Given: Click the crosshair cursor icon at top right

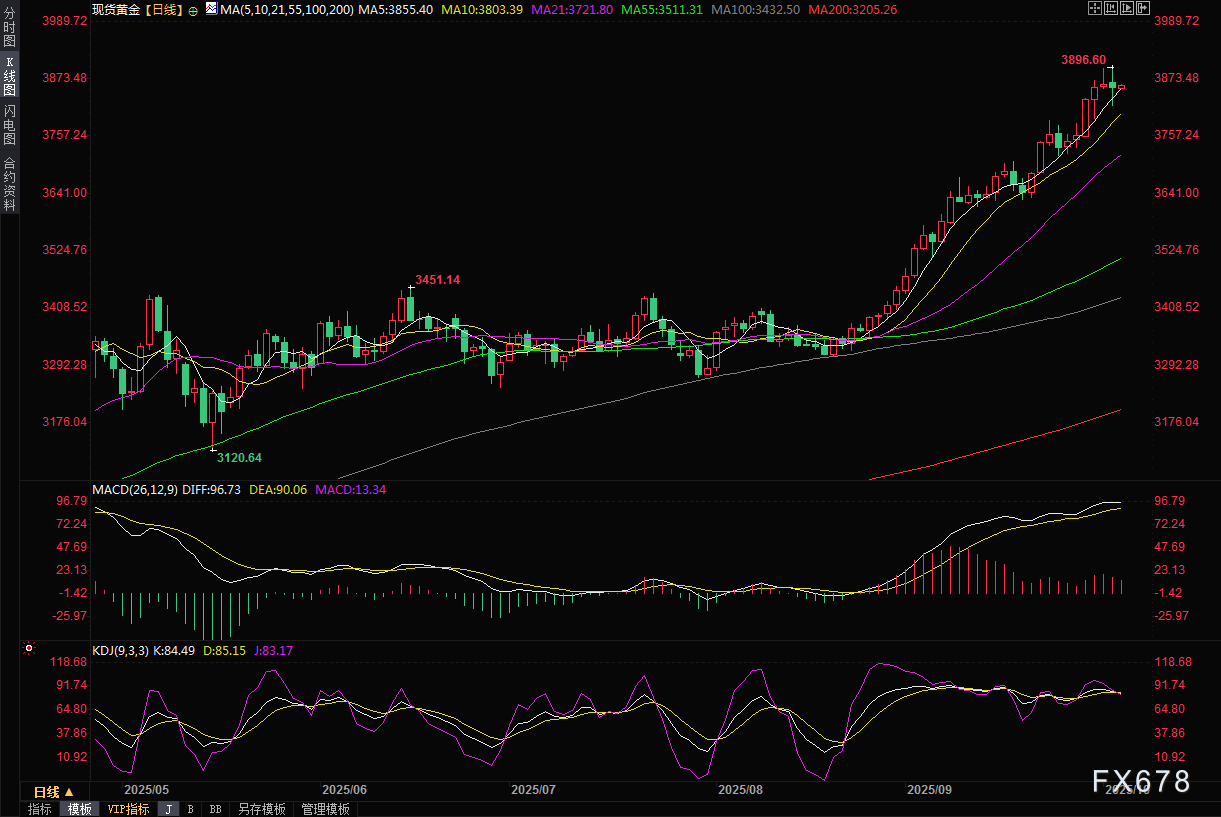Looking at the screenshot, I should pos(1095,9).
